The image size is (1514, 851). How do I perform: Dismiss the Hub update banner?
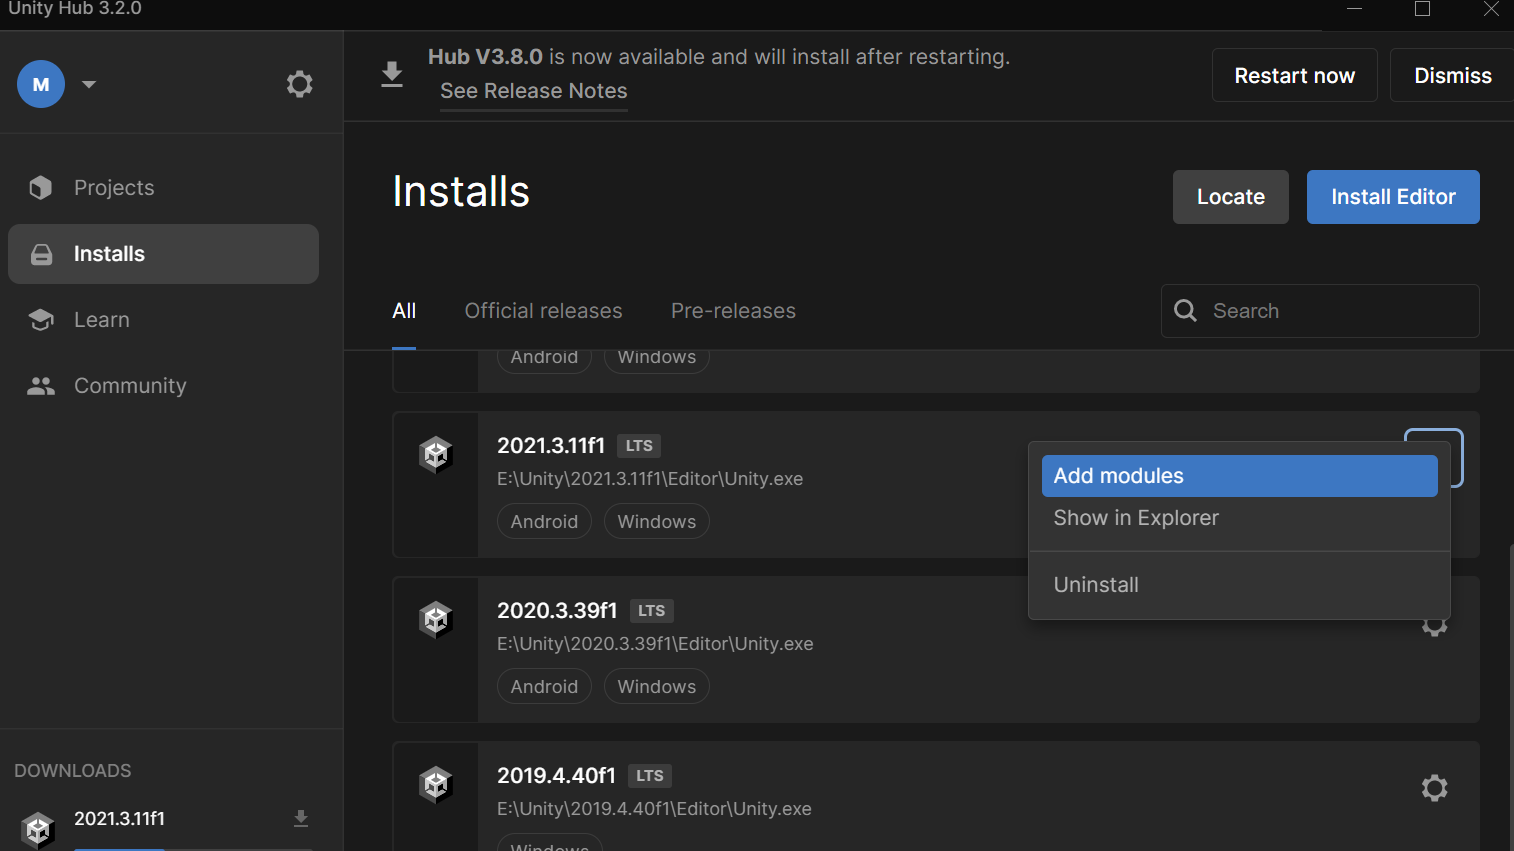click(1452, 75)
